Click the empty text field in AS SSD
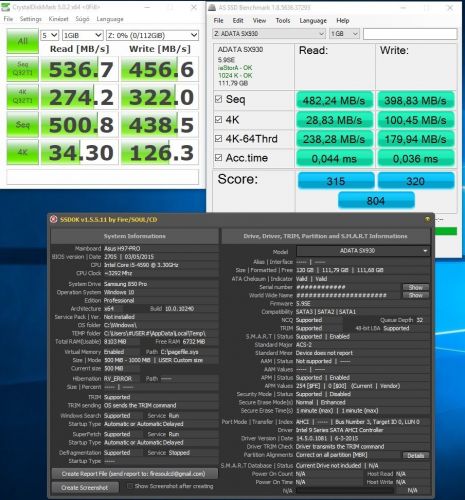Viewport: 465px width, 500px height. pyautogui.click(x=410, y=34)
